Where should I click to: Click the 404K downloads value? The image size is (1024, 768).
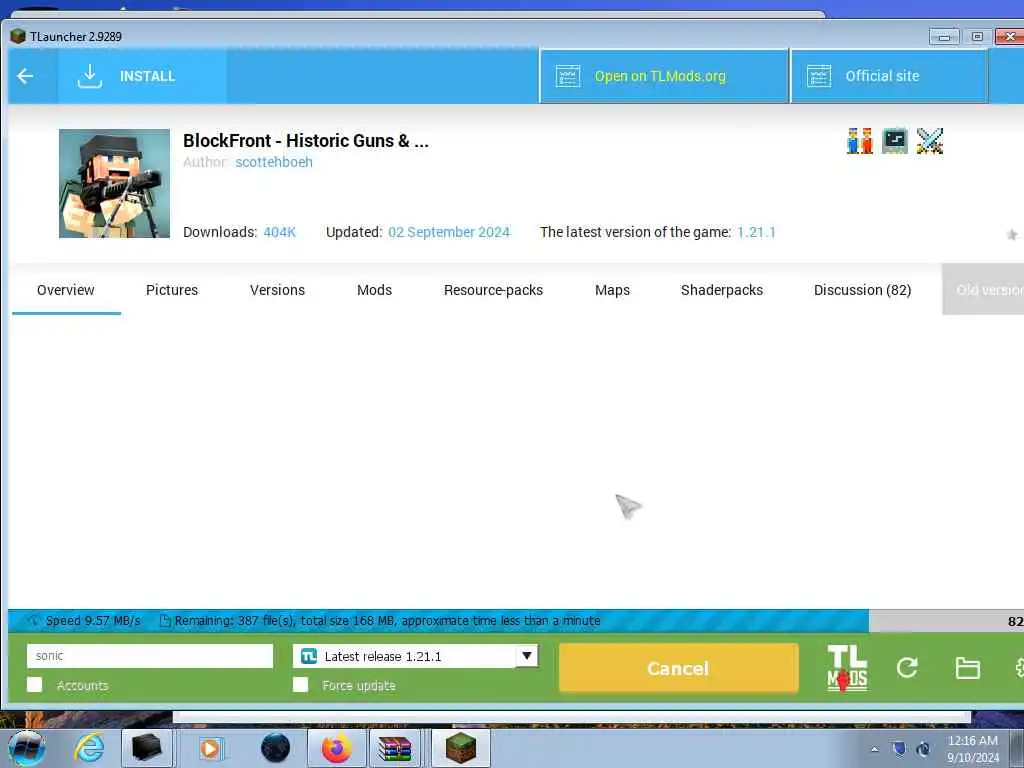pos(280,232)
